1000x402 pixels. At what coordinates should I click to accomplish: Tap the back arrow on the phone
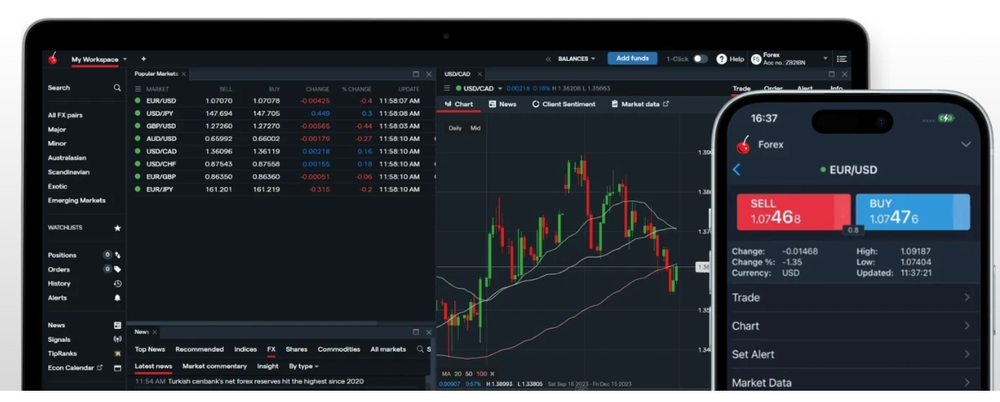coord(737,170)
